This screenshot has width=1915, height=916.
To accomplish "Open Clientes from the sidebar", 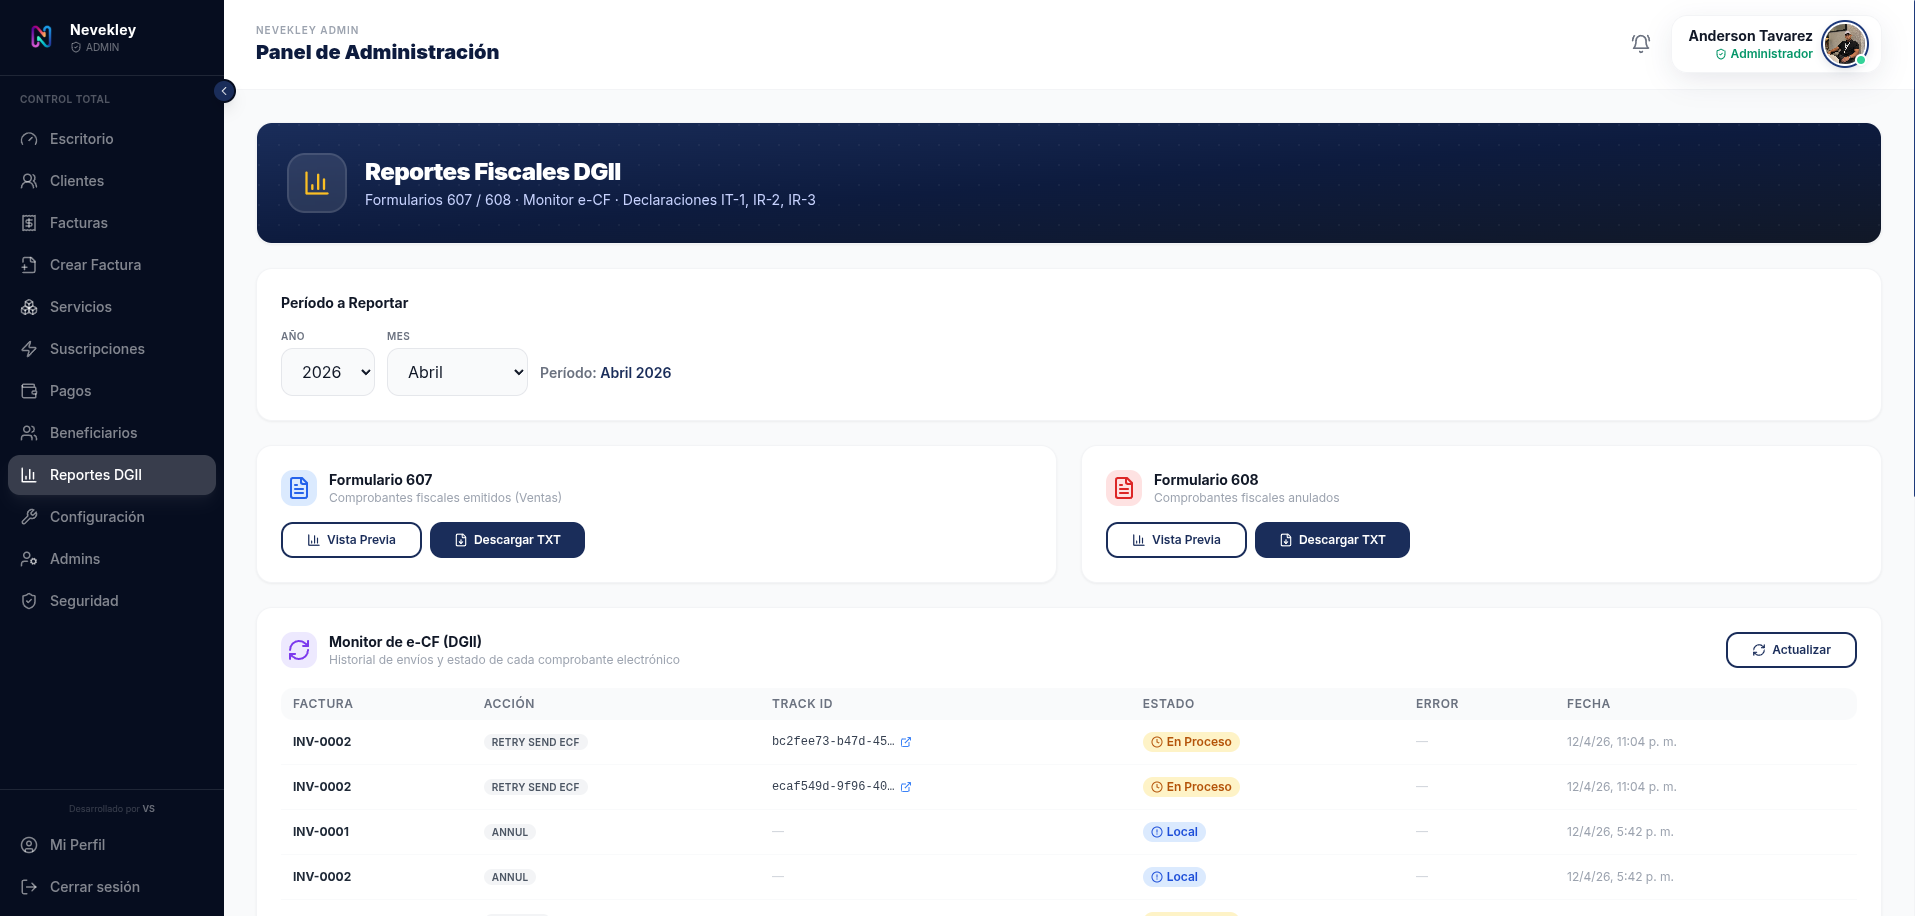I will (112, 181).
